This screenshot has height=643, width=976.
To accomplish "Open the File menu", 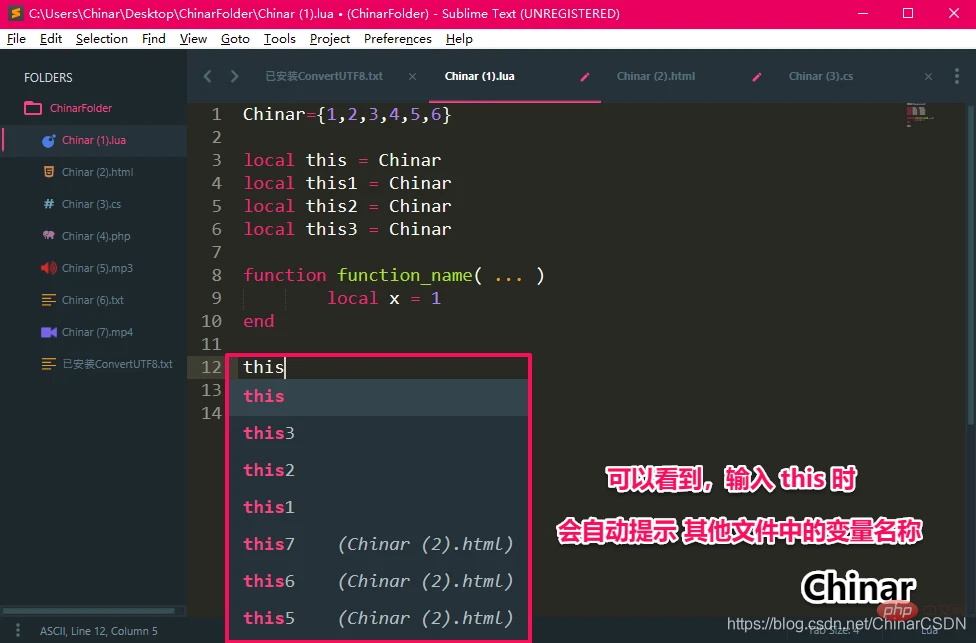I will pos(16,39).
